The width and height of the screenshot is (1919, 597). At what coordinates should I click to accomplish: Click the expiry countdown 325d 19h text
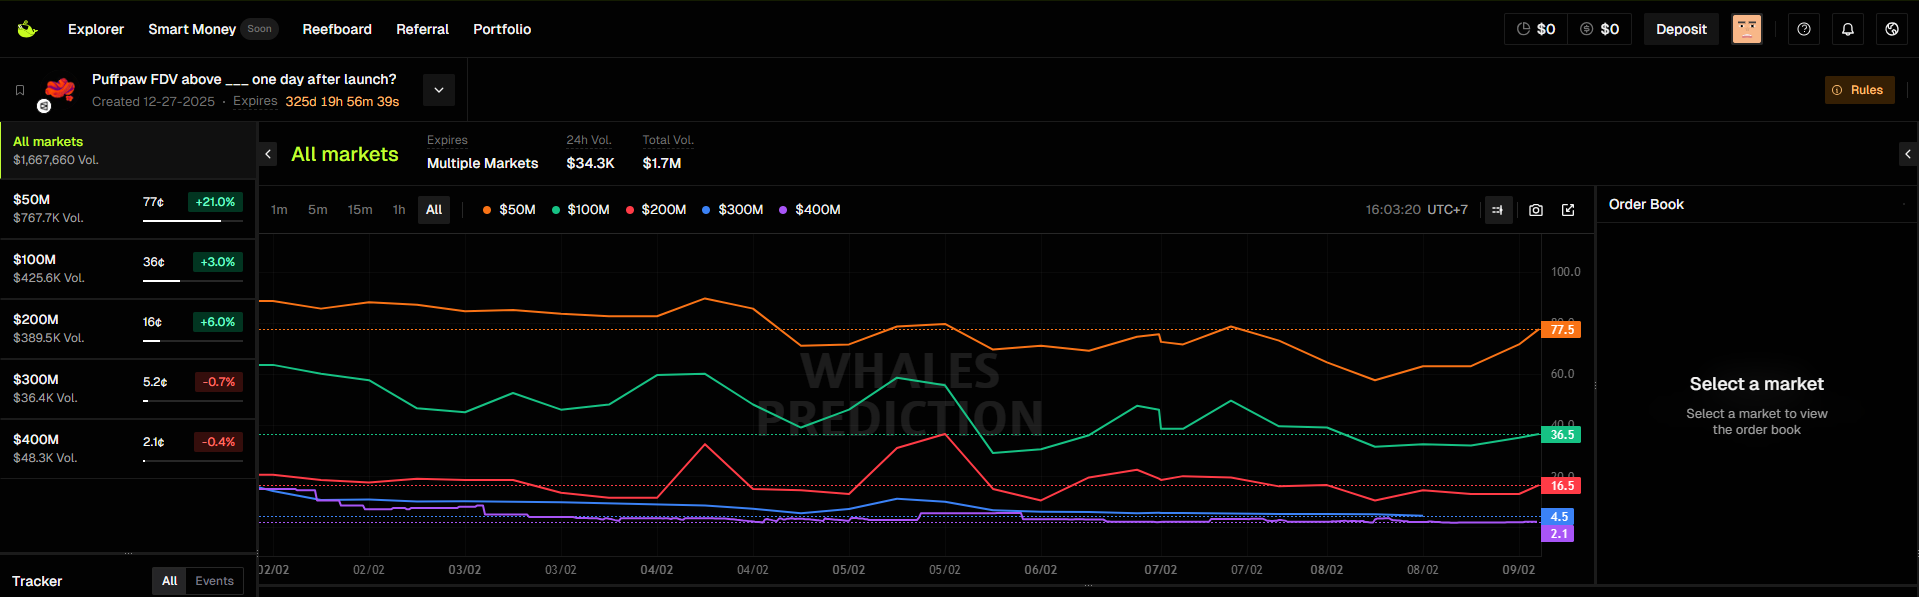tap(342, 102)
